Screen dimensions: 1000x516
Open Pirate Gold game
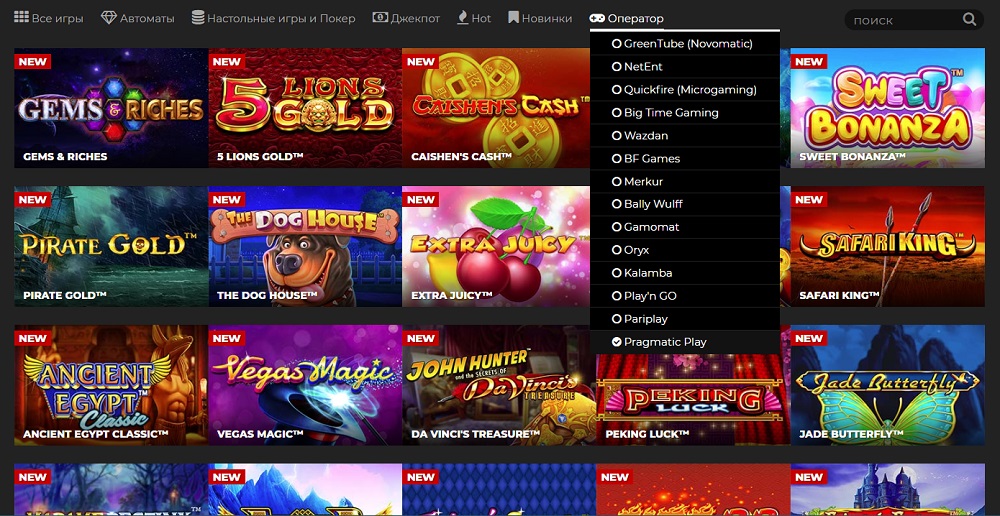pos(111,246)
